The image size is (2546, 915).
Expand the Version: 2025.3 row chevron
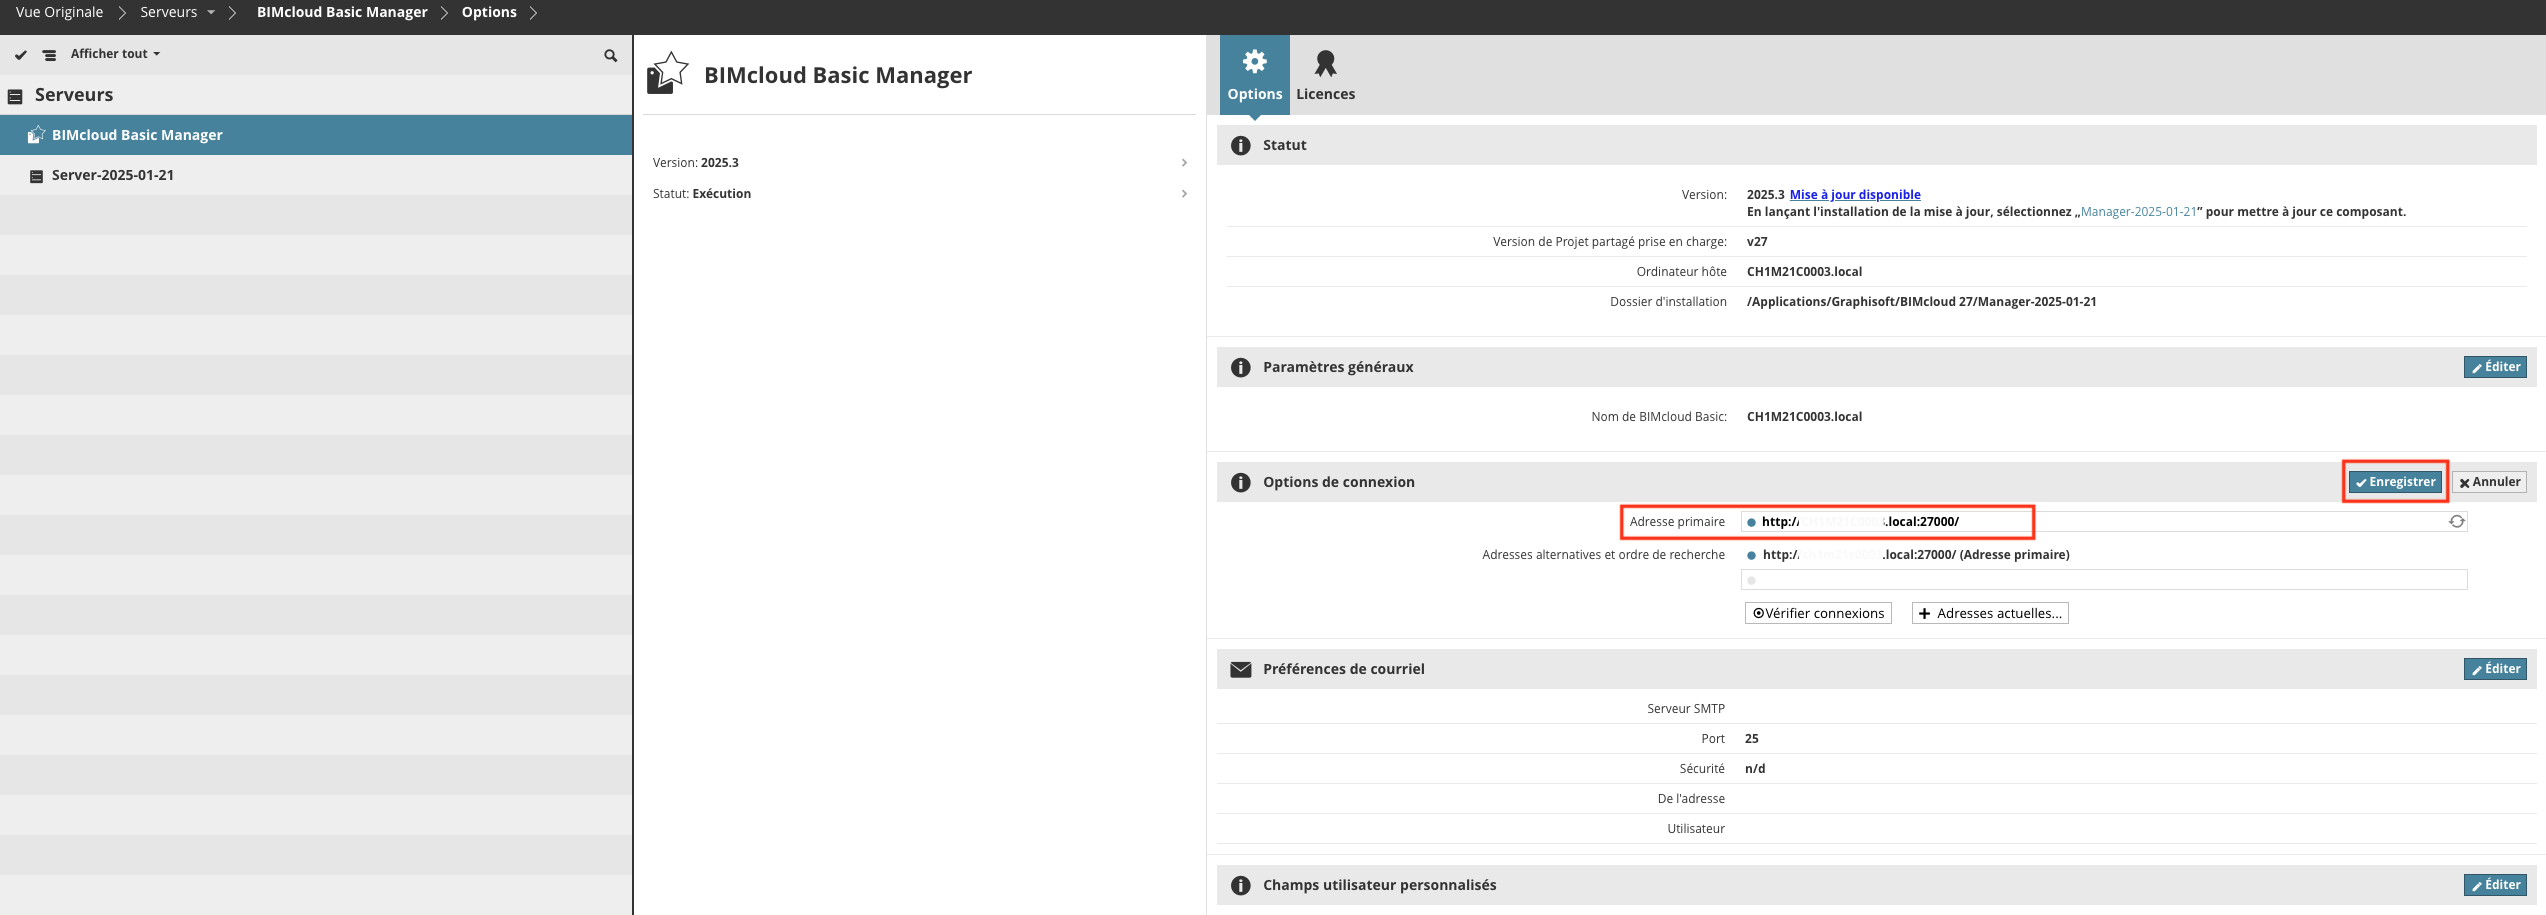point(1184,163)
